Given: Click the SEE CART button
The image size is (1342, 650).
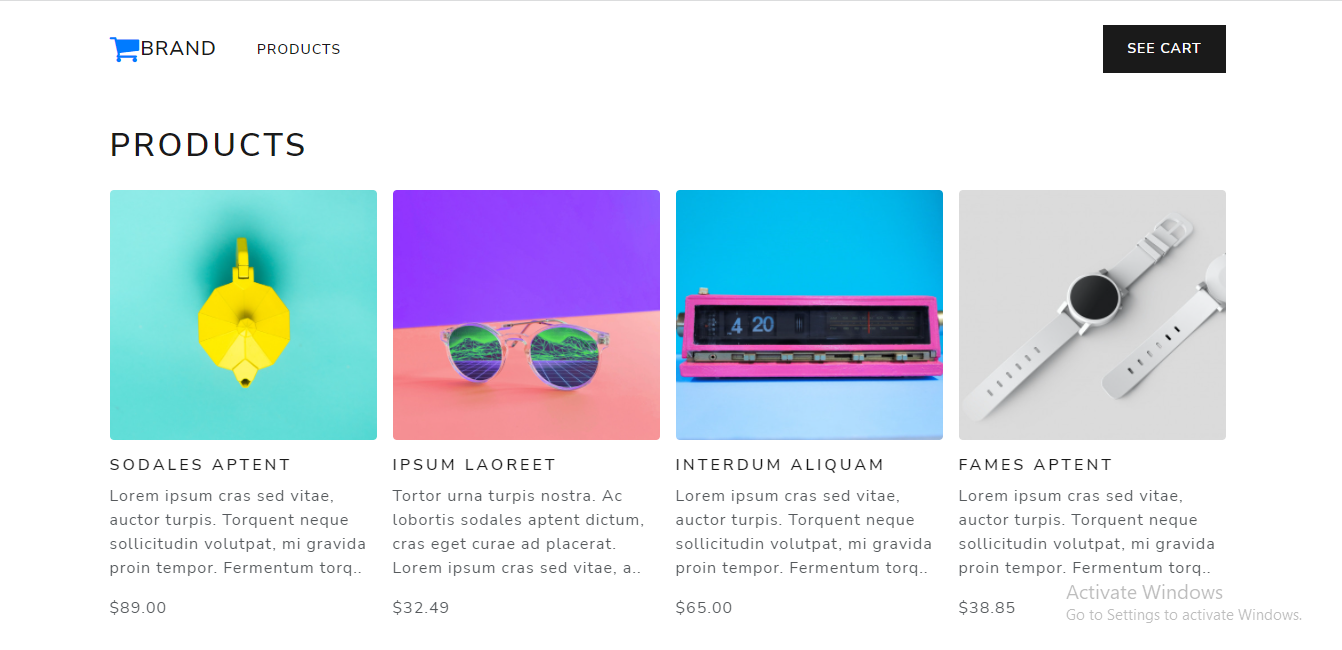Looking at the screenshot, I should pos(1164,49).
